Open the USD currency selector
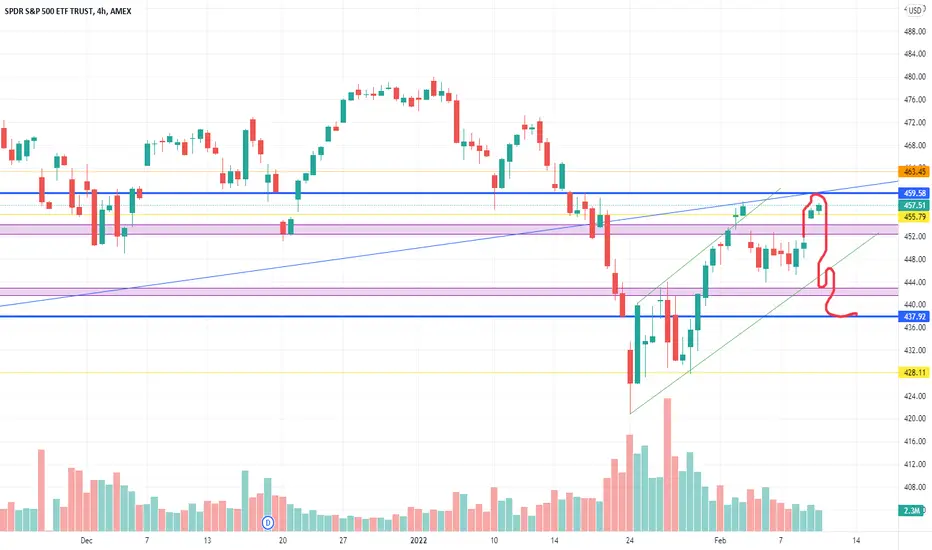 pyautogui.click(x=913, y=11)
